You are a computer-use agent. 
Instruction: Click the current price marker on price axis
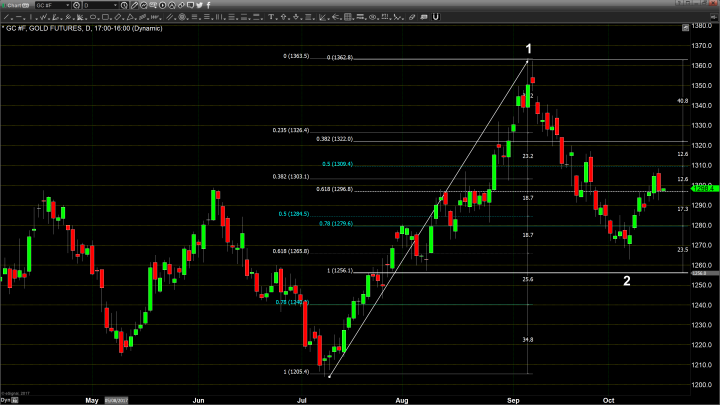(700, 187)
